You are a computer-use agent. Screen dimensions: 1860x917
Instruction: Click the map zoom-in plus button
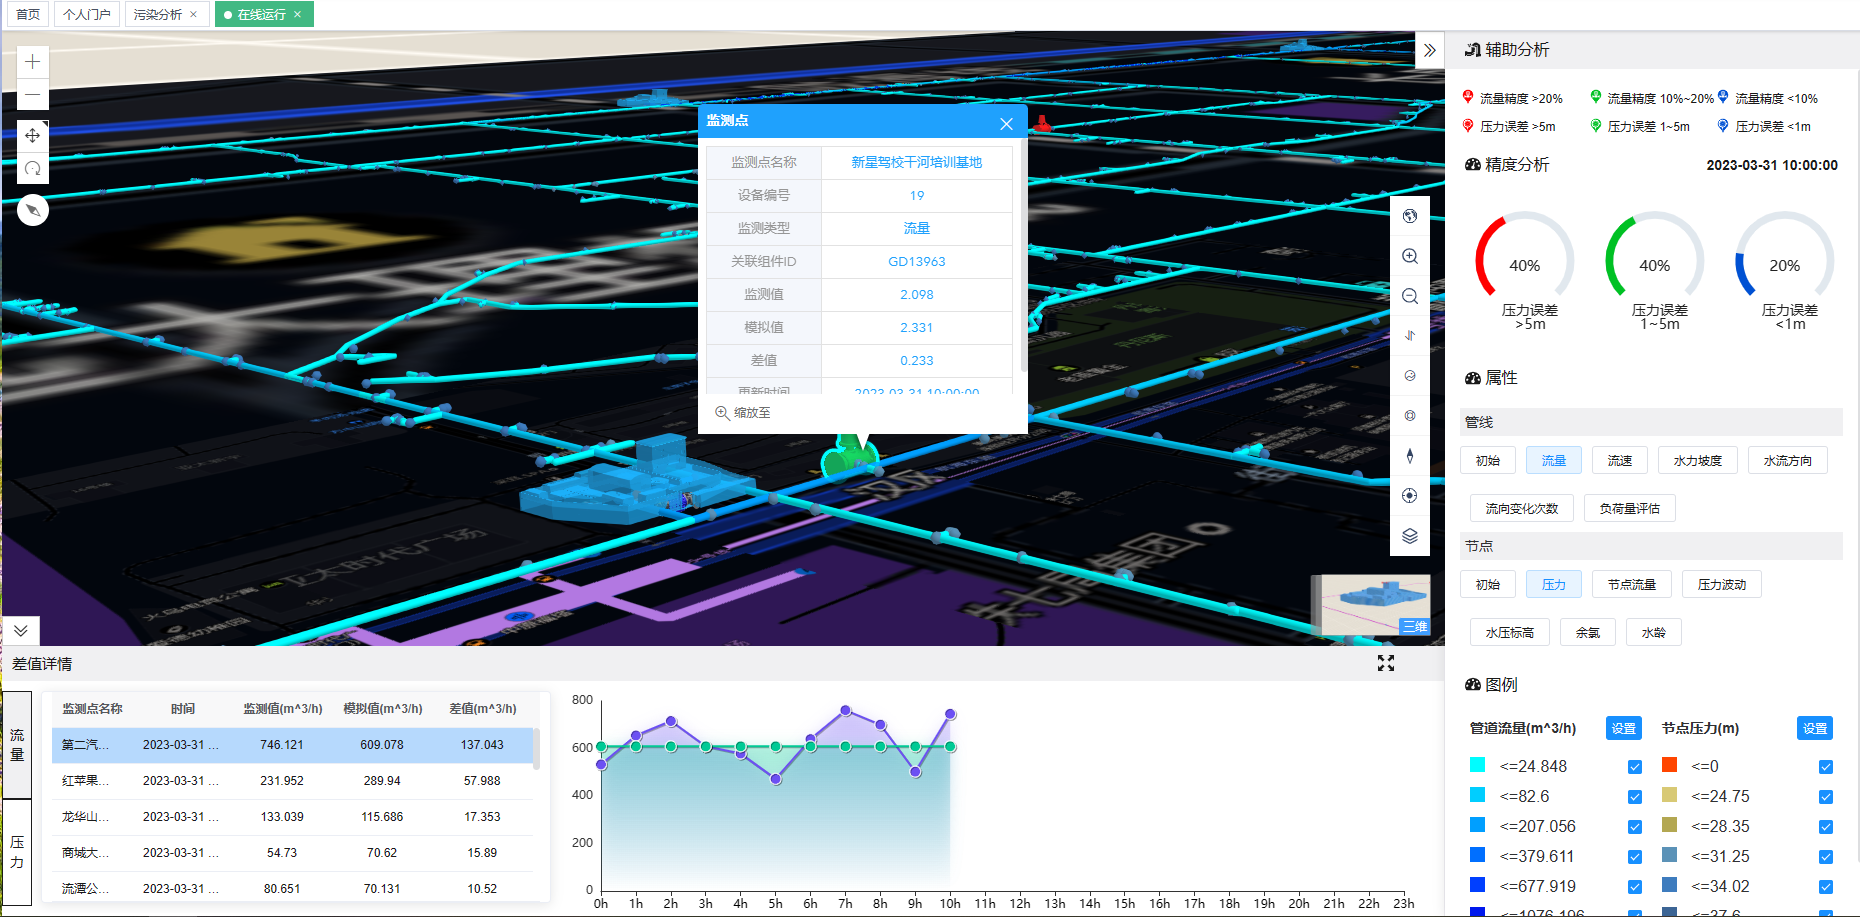click(33, 62)
